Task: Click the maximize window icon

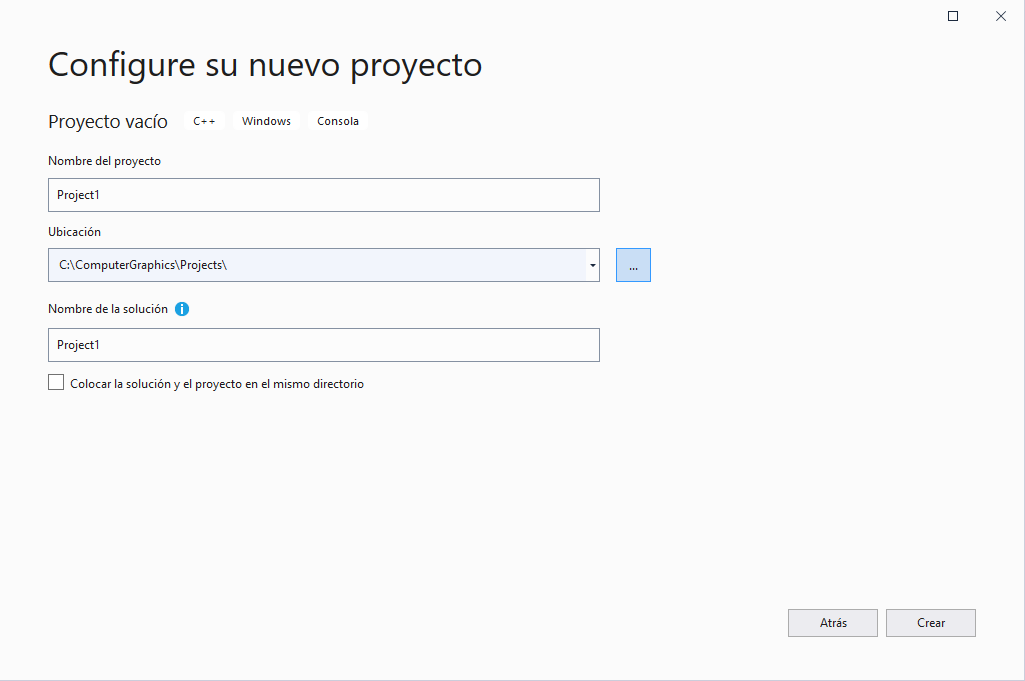Action: [x=952, y=15]
